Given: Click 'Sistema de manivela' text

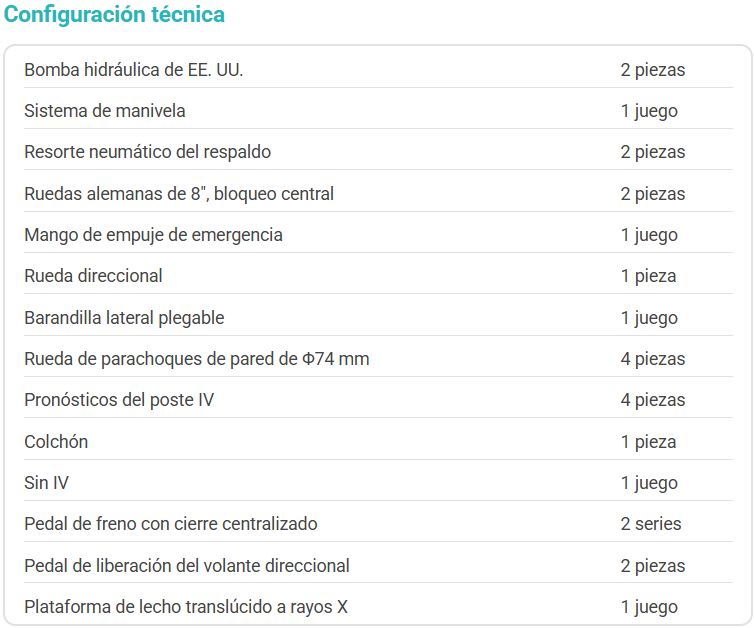Looking at the screenshot, I should pyautogui.click(x=105, y=111).
